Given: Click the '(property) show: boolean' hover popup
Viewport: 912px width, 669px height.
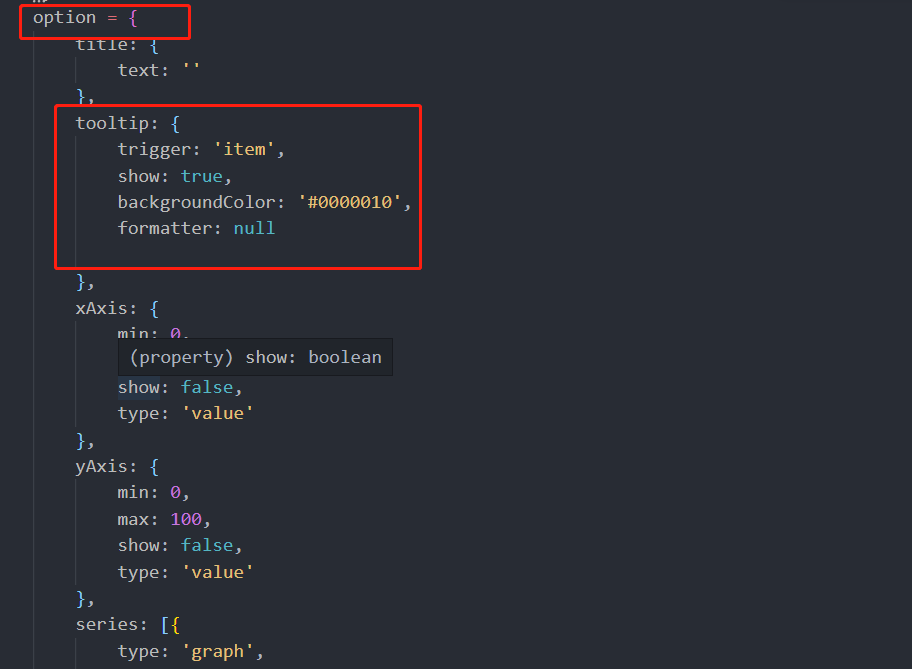Looking at the screenshot, I should point(255,357).
